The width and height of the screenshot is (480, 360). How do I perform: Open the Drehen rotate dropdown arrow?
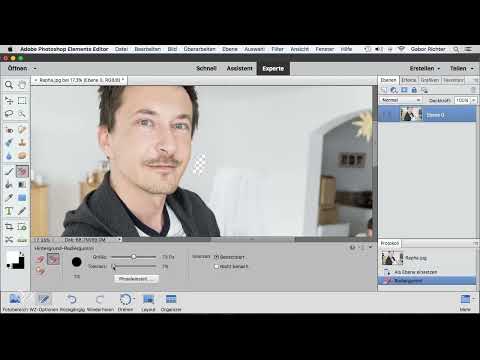point(134,298)
